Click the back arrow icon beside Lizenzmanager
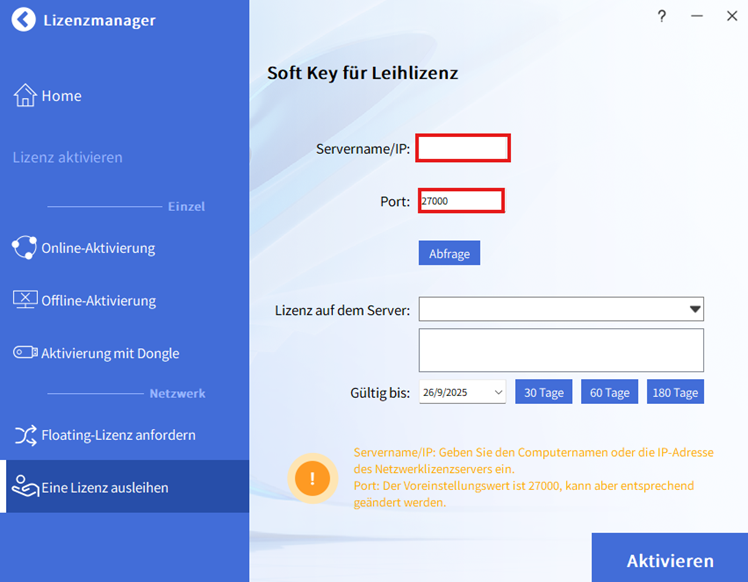Viewport: 748px width, 582px height. [x=24, y=20]
